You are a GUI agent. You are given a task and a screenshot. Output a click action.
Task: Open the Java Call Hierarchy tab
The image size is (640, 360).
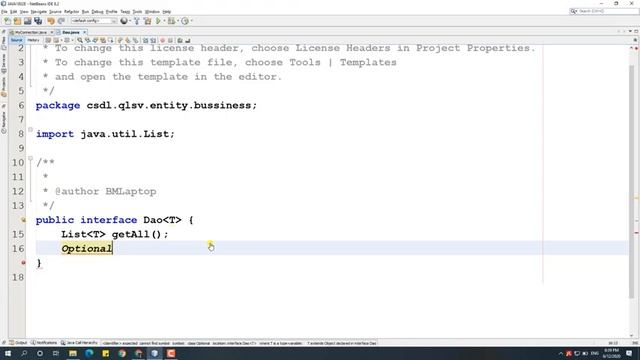coord(79,343)
